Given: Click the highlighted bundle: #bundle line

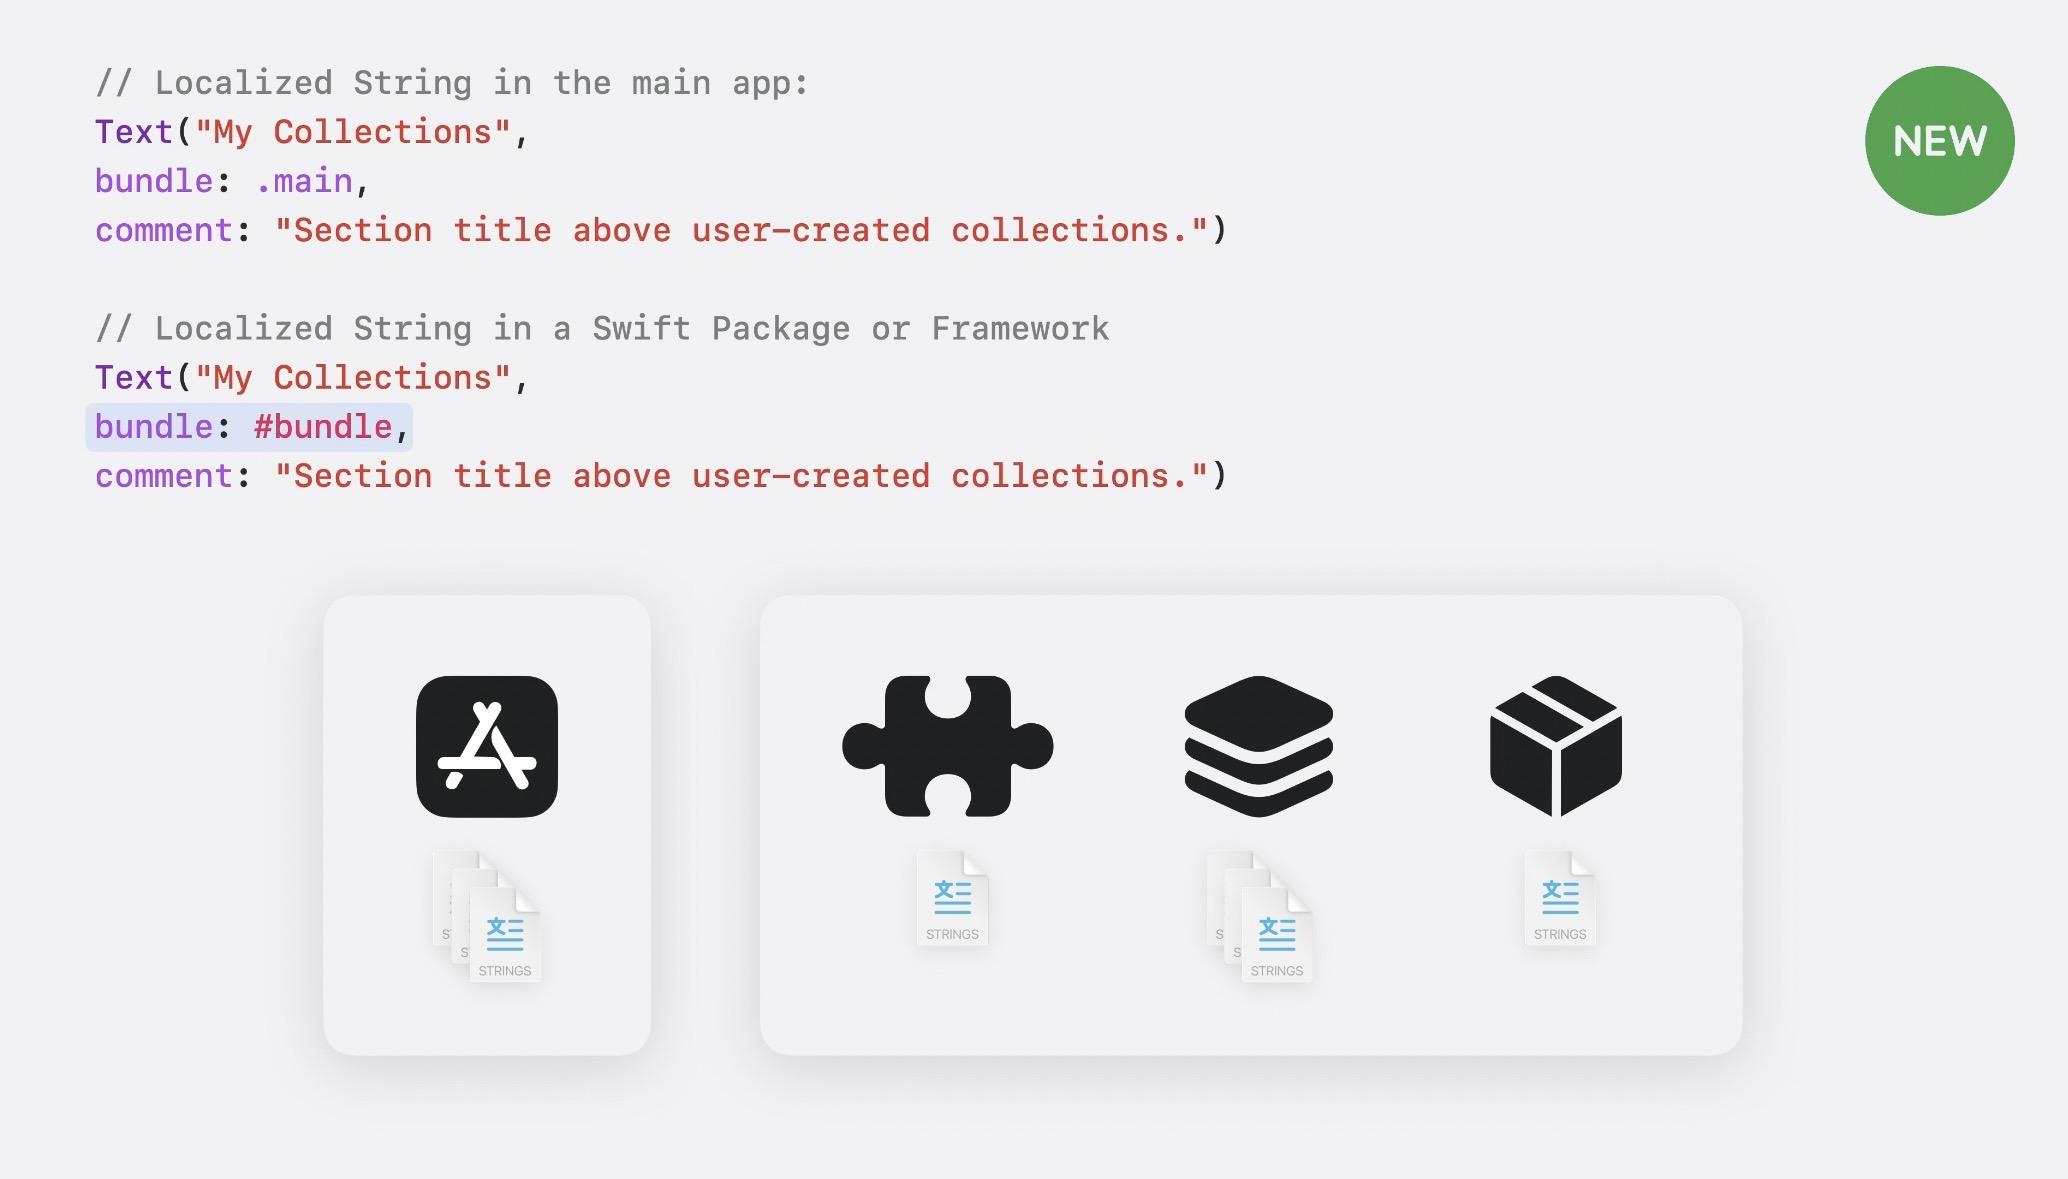Looking at the screenshot, I should tap(249, 427).
